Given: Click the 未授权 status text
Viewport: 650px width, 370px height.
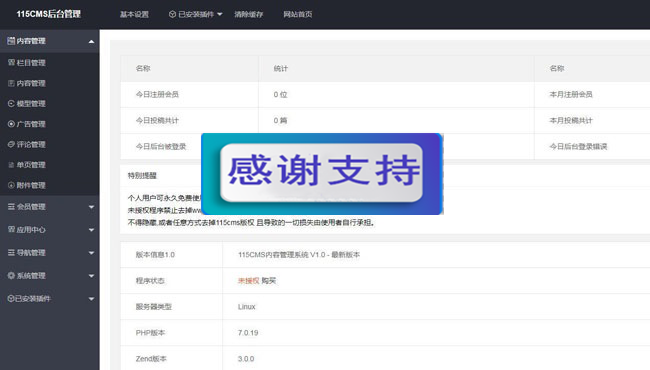Looking at the screenshot, I should (248, 281).
